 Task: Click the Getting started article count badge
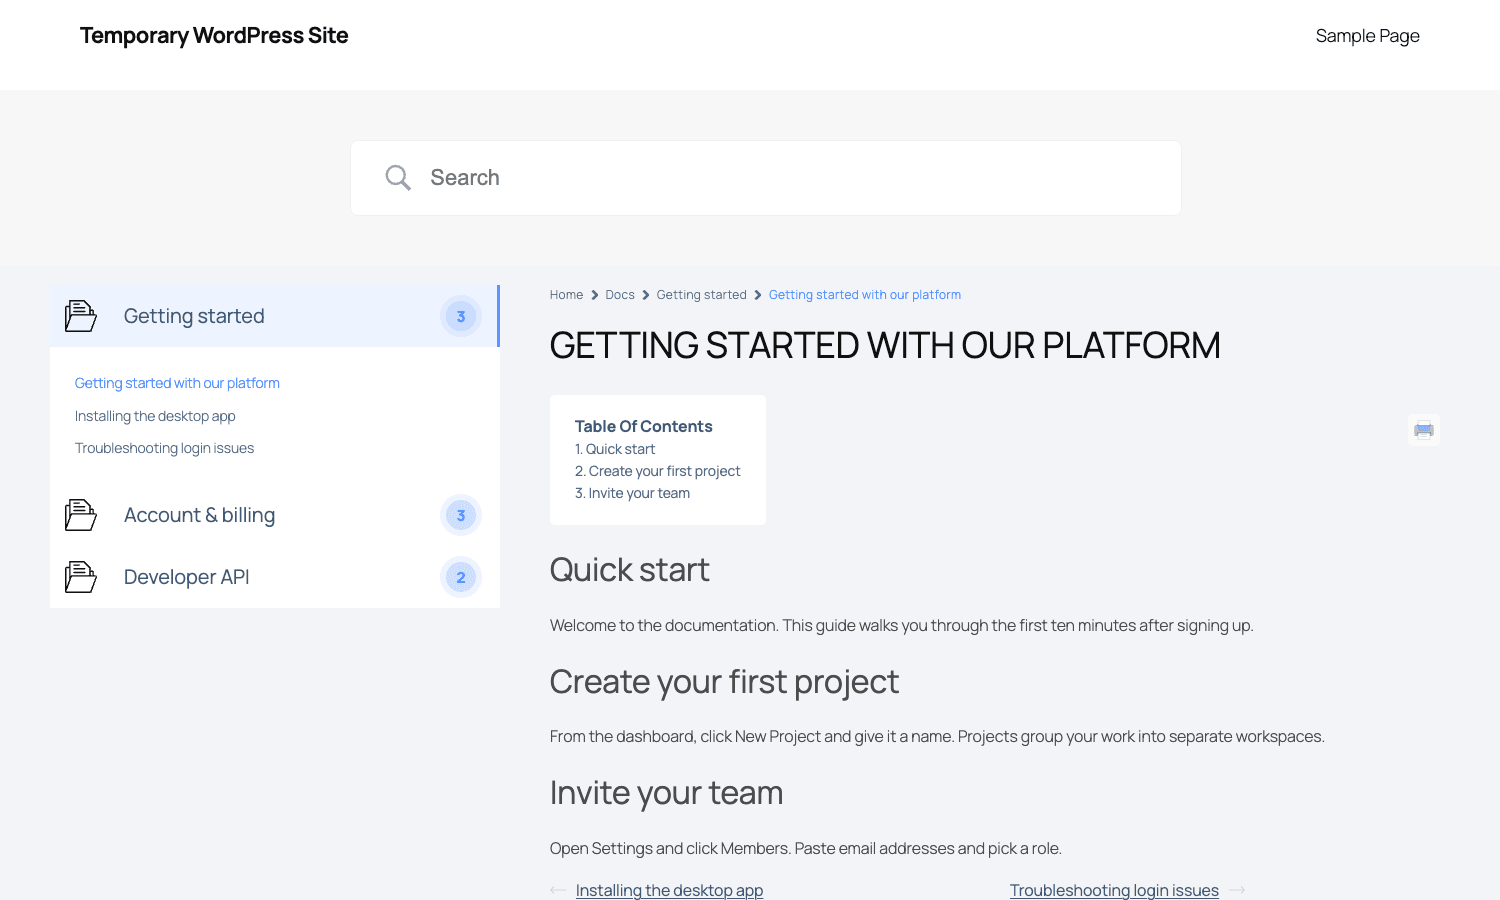[461, 317]
